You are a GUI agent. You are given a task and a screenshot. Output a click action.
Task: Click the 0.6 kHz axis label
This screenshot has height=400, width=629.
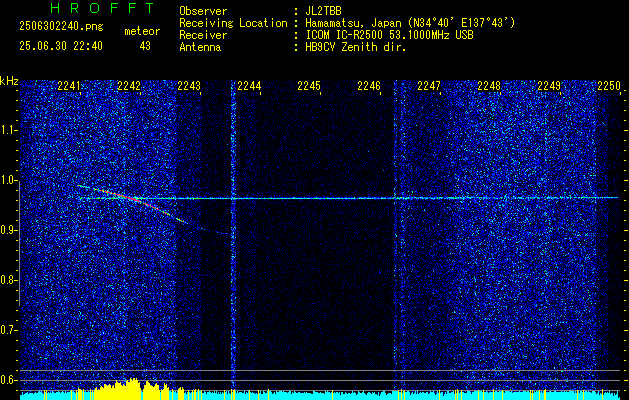point(9,380)
